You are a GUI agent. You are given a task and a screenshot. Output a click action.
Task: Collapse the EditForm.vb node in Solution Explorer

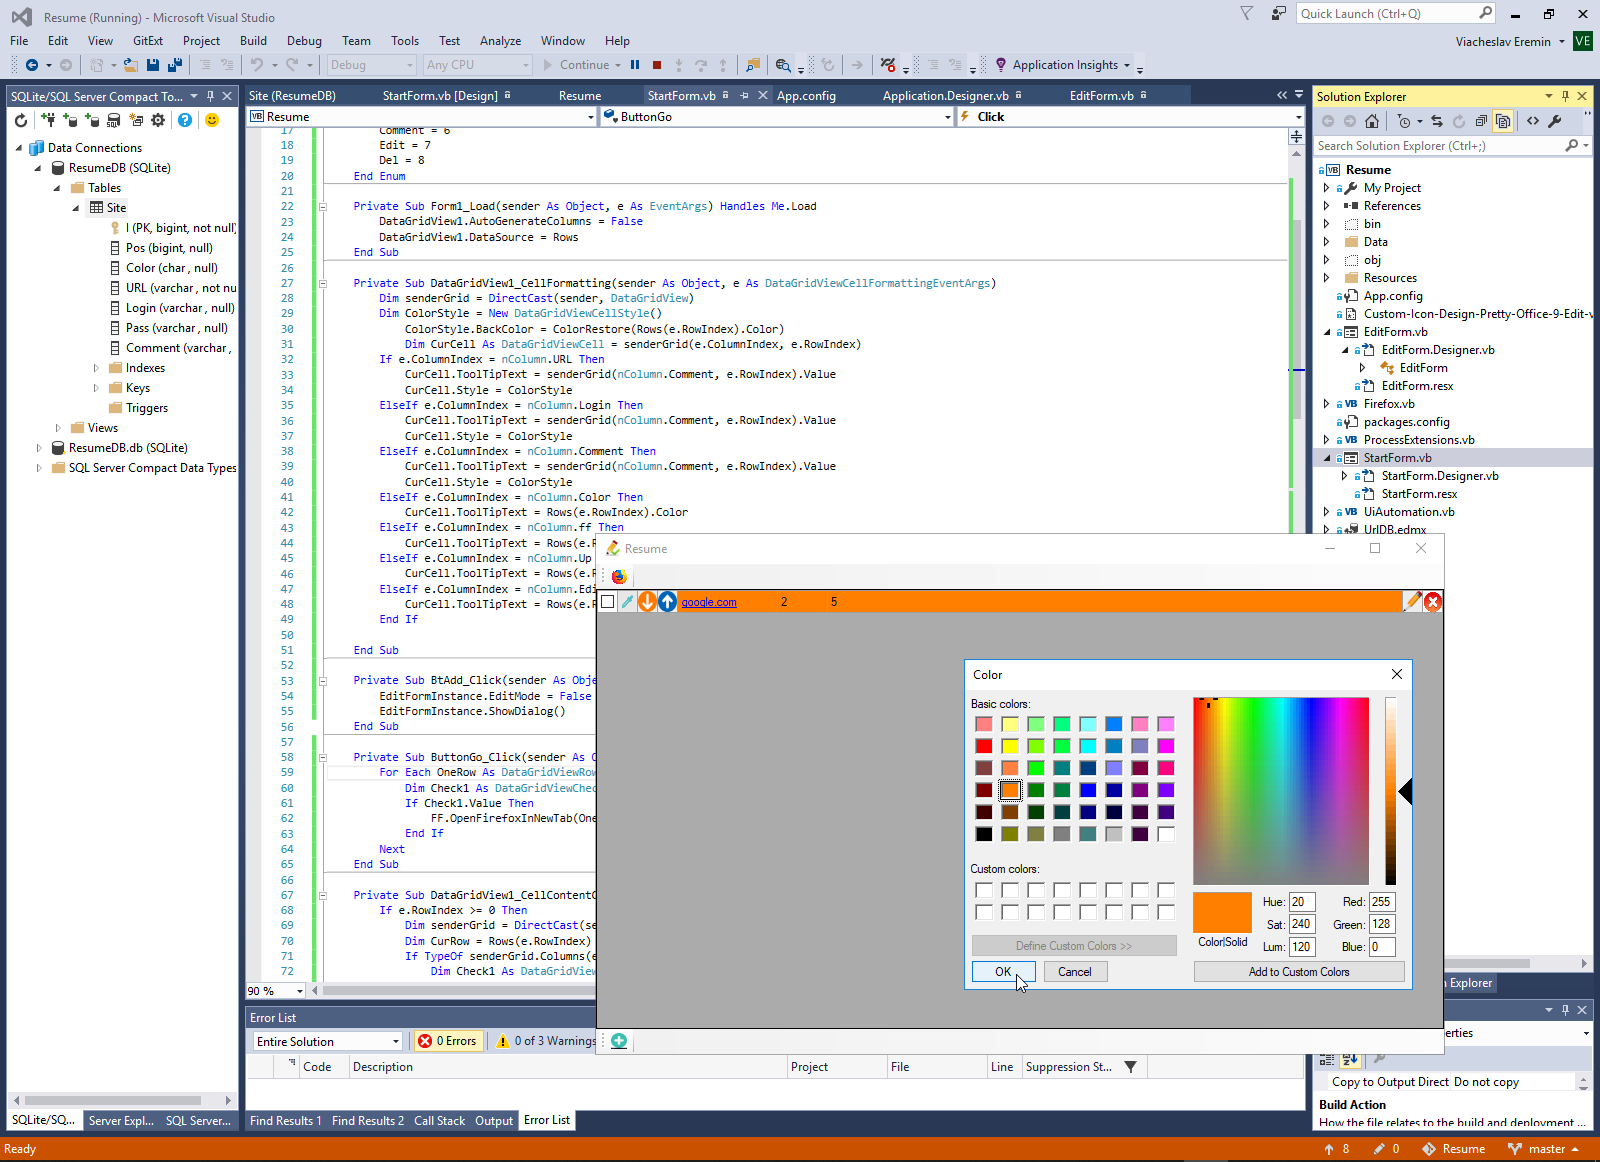coord(1327,332)
